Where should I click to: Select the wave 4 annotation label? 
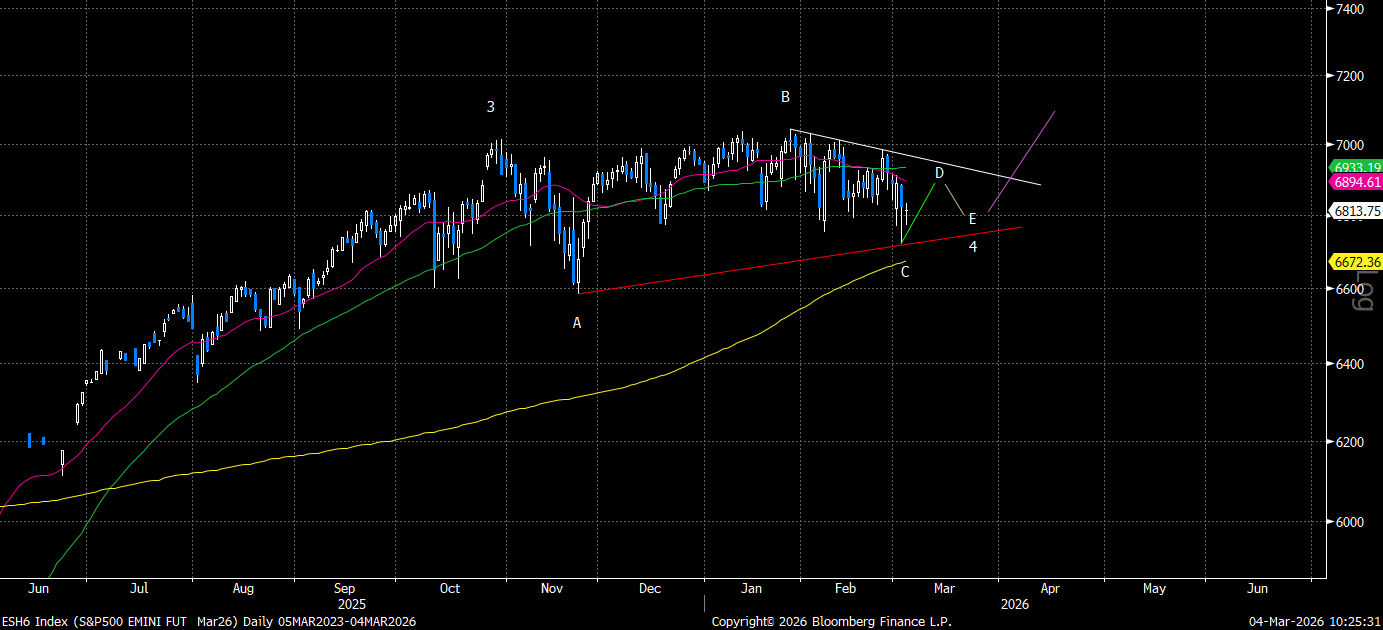click(973, 246)
